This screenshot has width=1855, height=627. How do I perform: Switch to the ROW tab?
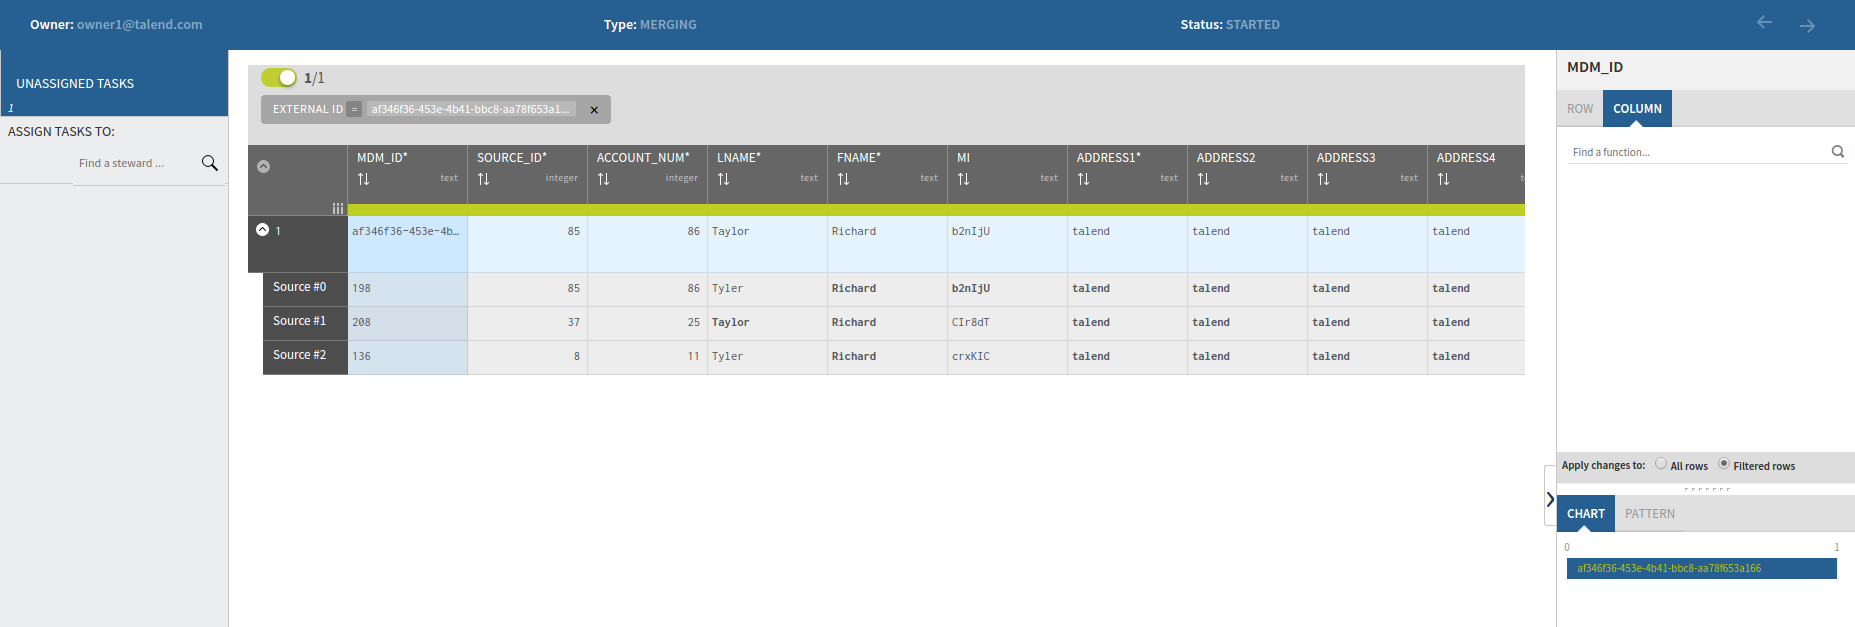[x=1580, y=109]
